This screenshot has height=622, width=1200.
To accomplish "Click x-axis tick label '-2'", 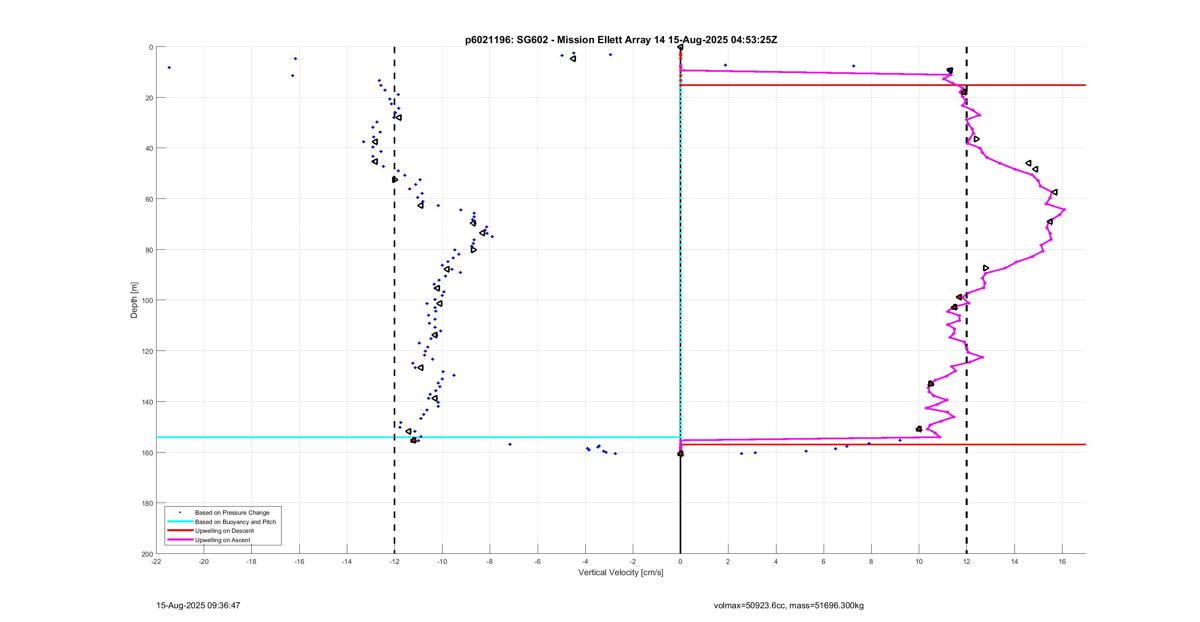I will (x=633, y=562).
